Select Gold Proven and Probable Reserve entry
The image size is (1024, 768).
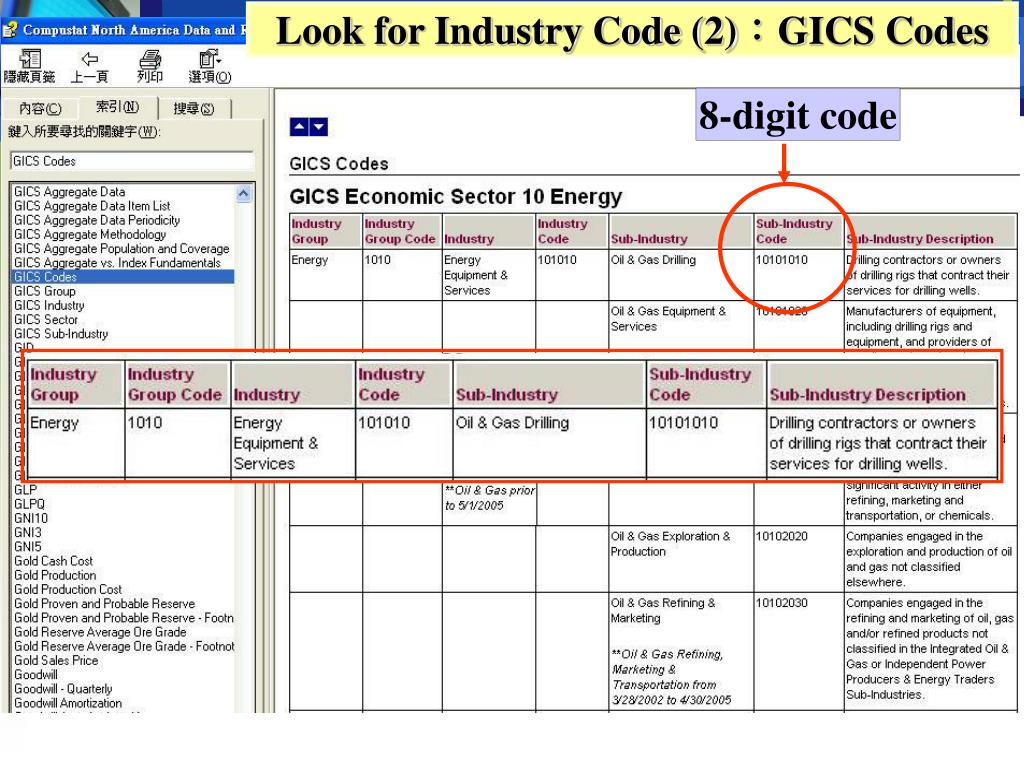(104, 604)
